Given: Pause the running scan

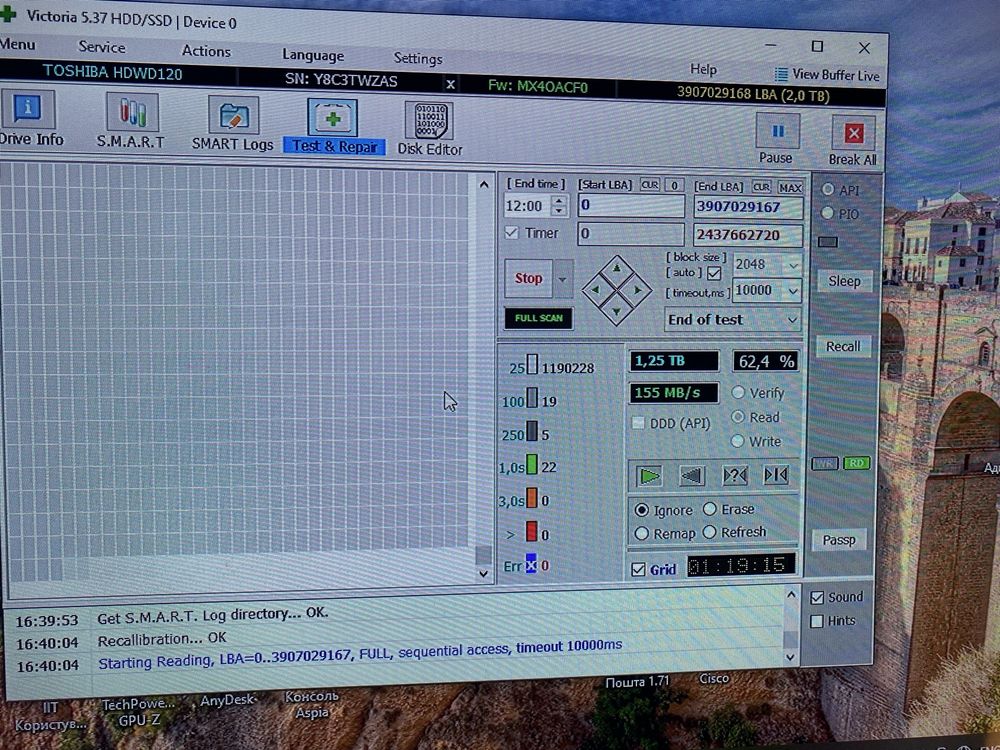Looking at the screenshot, I should pyautogui.click(x=777, y=138).
